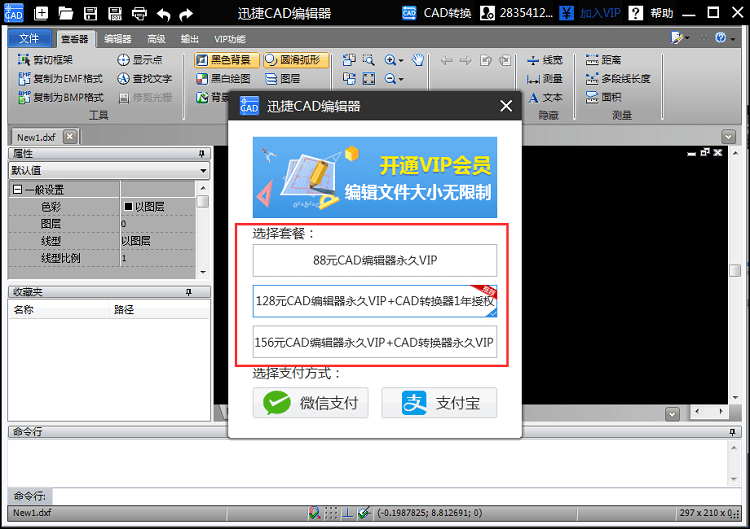Open the 文件 menu
This screenshot has width=750, height=529.
point(29,38)
